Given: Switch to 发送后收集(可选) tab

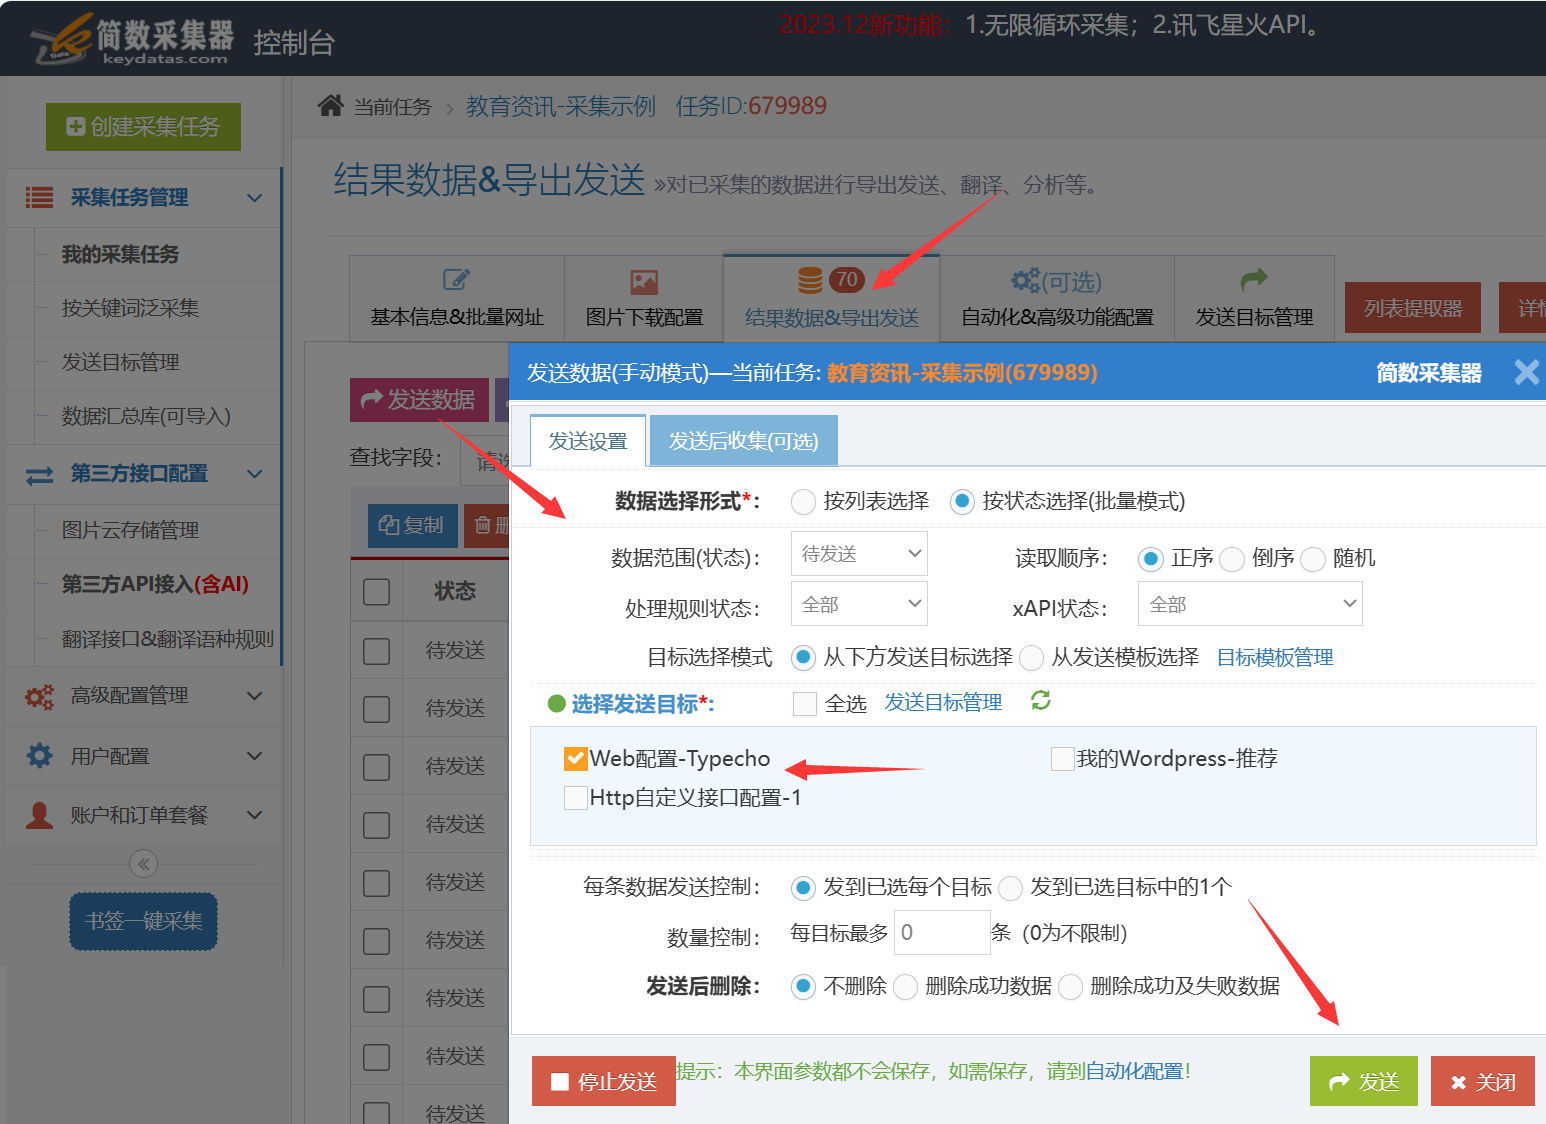Looking at the screenshot, I should pos(743,440).
